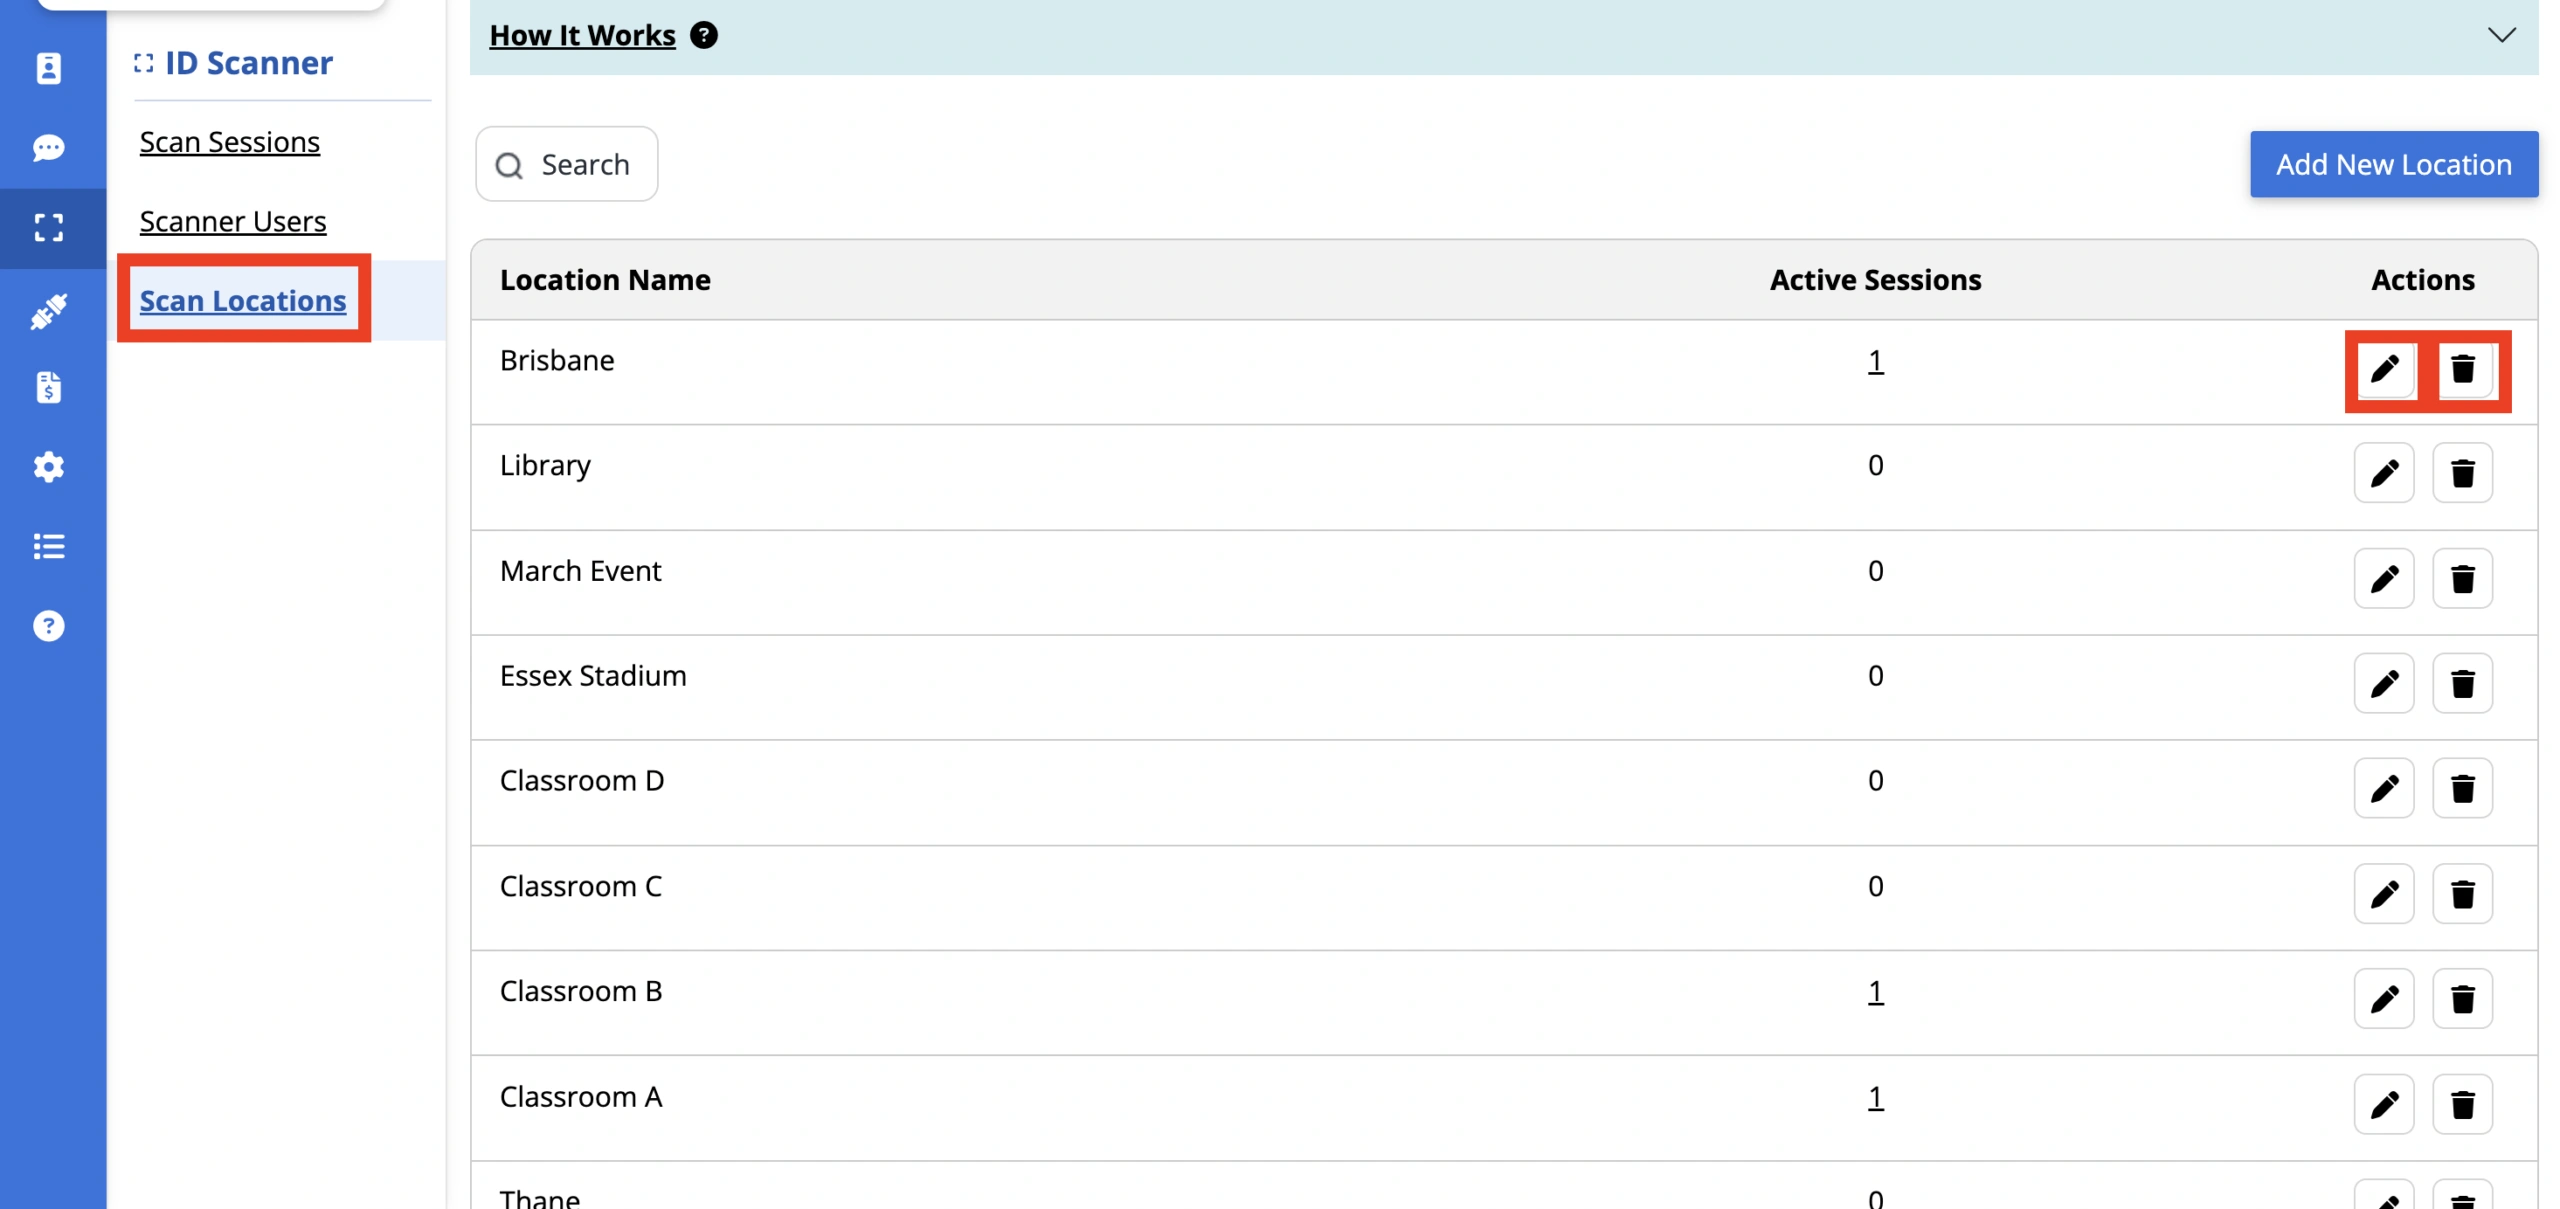Expand the How It Works chevron
Viewport: 2560px width, 1209px height.
coord(2501,35)
